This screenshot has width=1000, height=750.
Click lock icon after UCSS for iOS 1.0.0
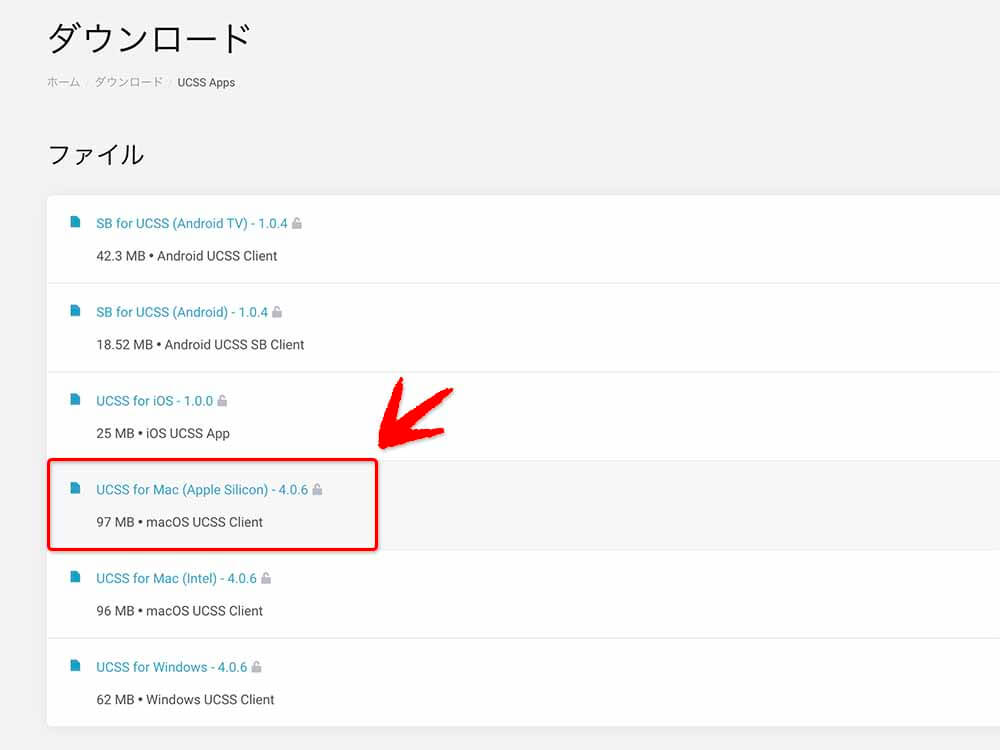pyautogui.click(x=222, y=401)
